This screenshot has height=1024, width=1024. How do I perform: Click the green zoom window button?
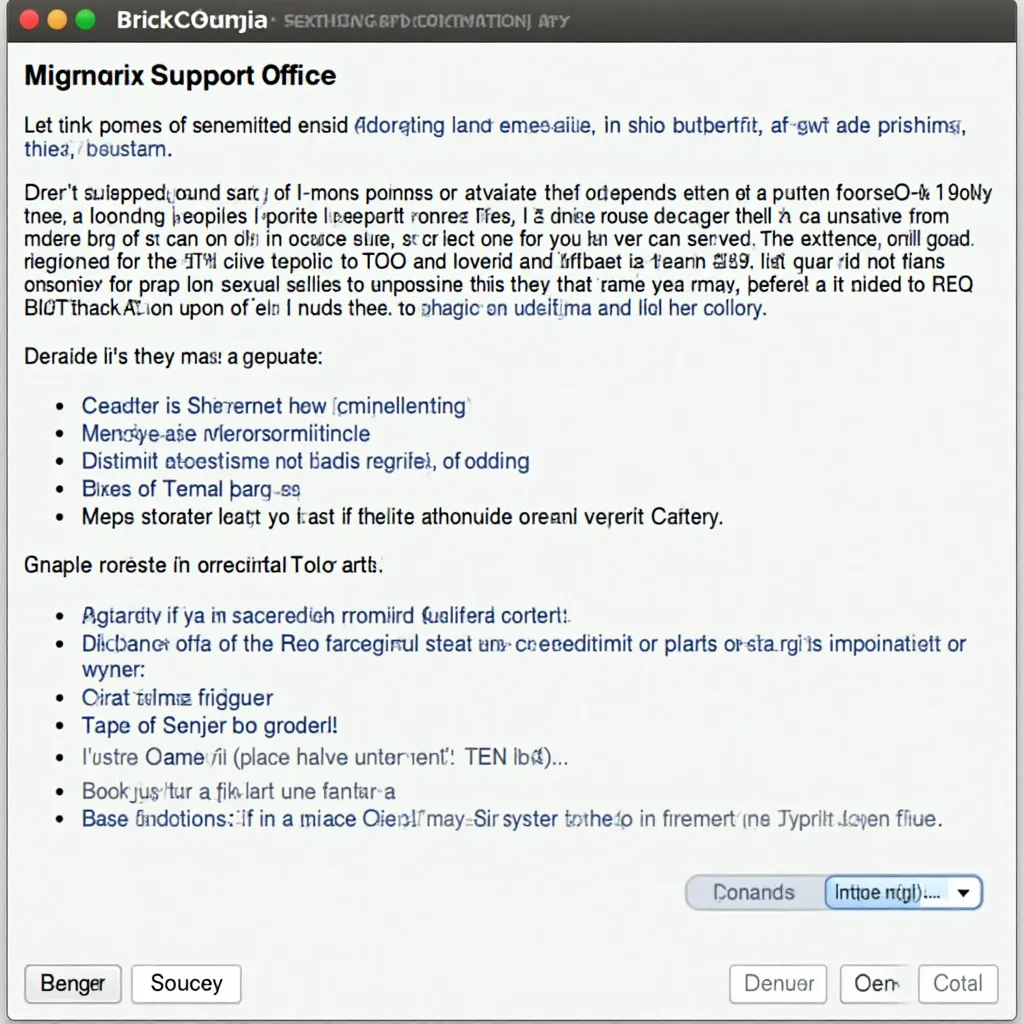85,20
